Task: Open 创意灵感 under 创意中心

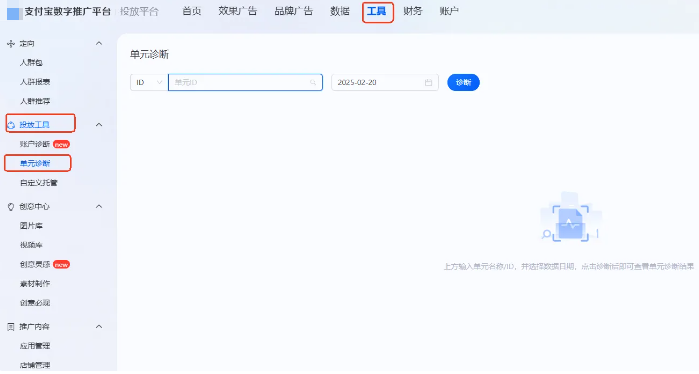Action: point(35,265)
